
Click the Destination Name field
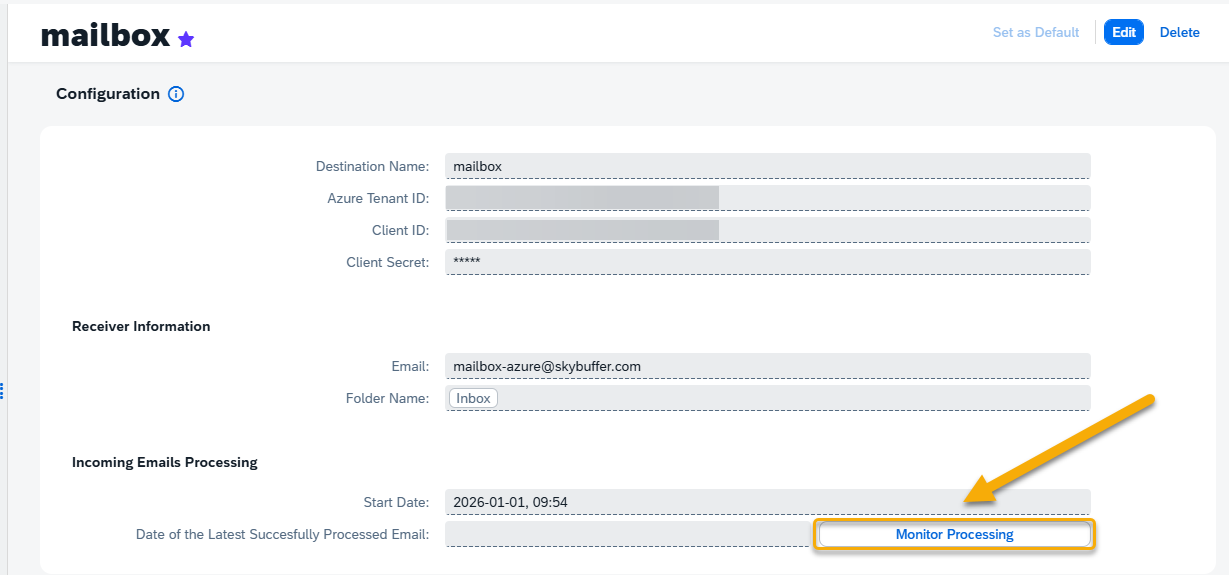coord(767,166)
